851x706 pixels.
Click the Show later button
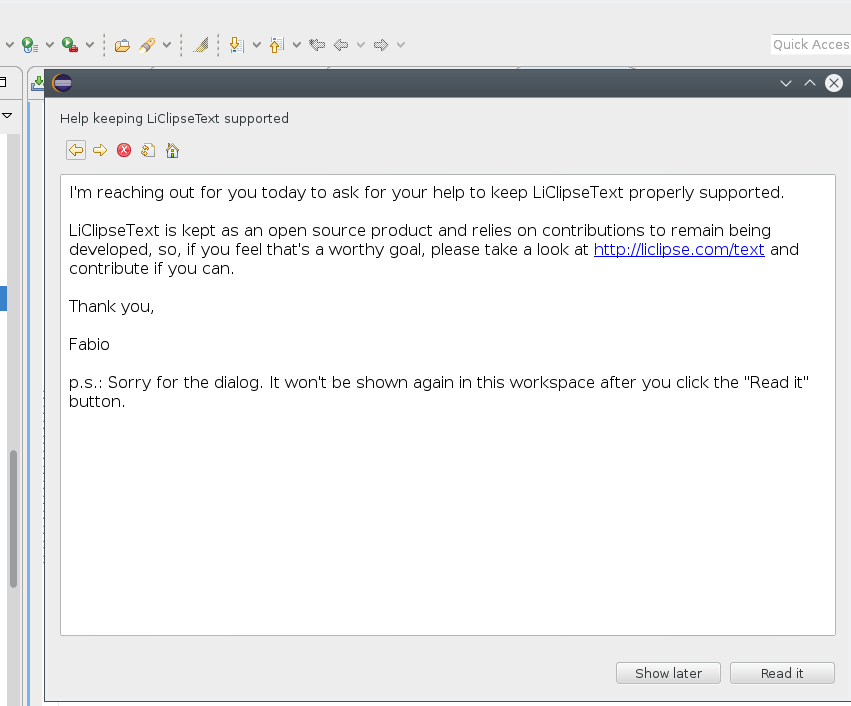click(x=668, y=673)
